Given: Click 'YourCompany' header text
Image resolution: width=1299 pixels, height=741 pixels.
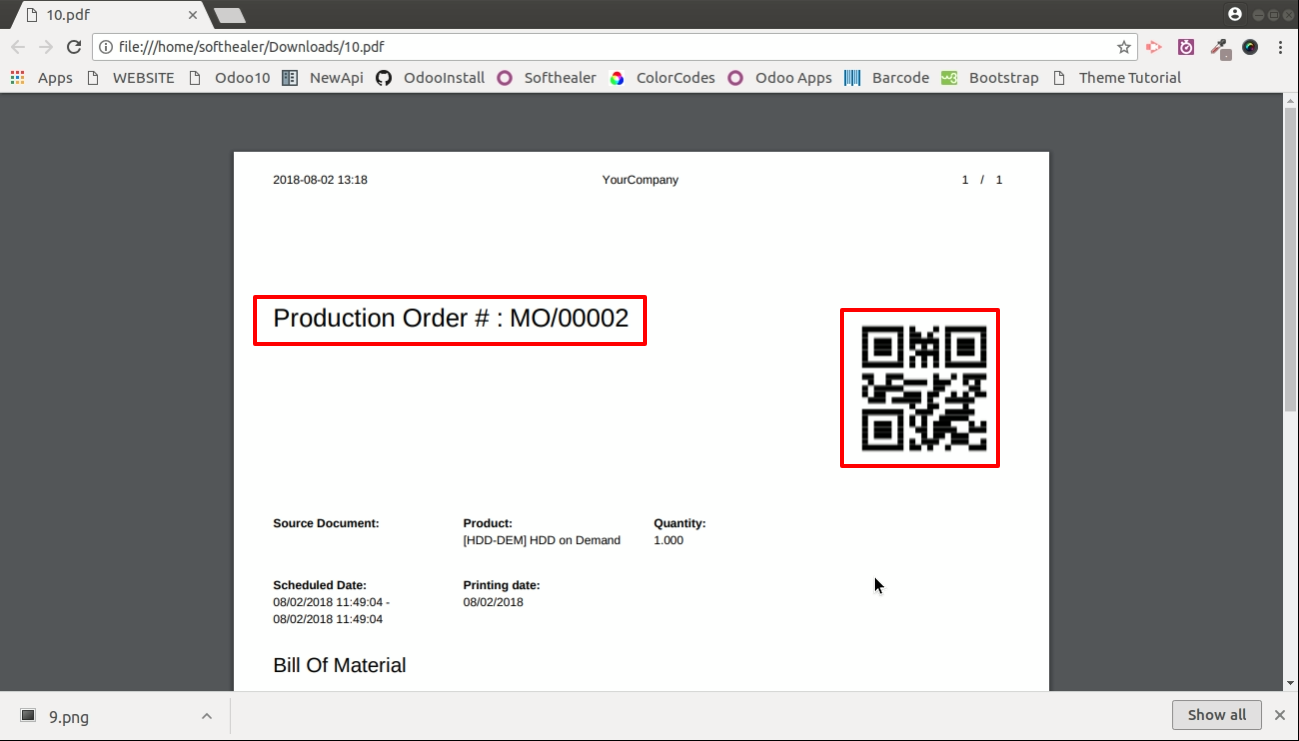Looking at the screenshot, I should point(640,180).
